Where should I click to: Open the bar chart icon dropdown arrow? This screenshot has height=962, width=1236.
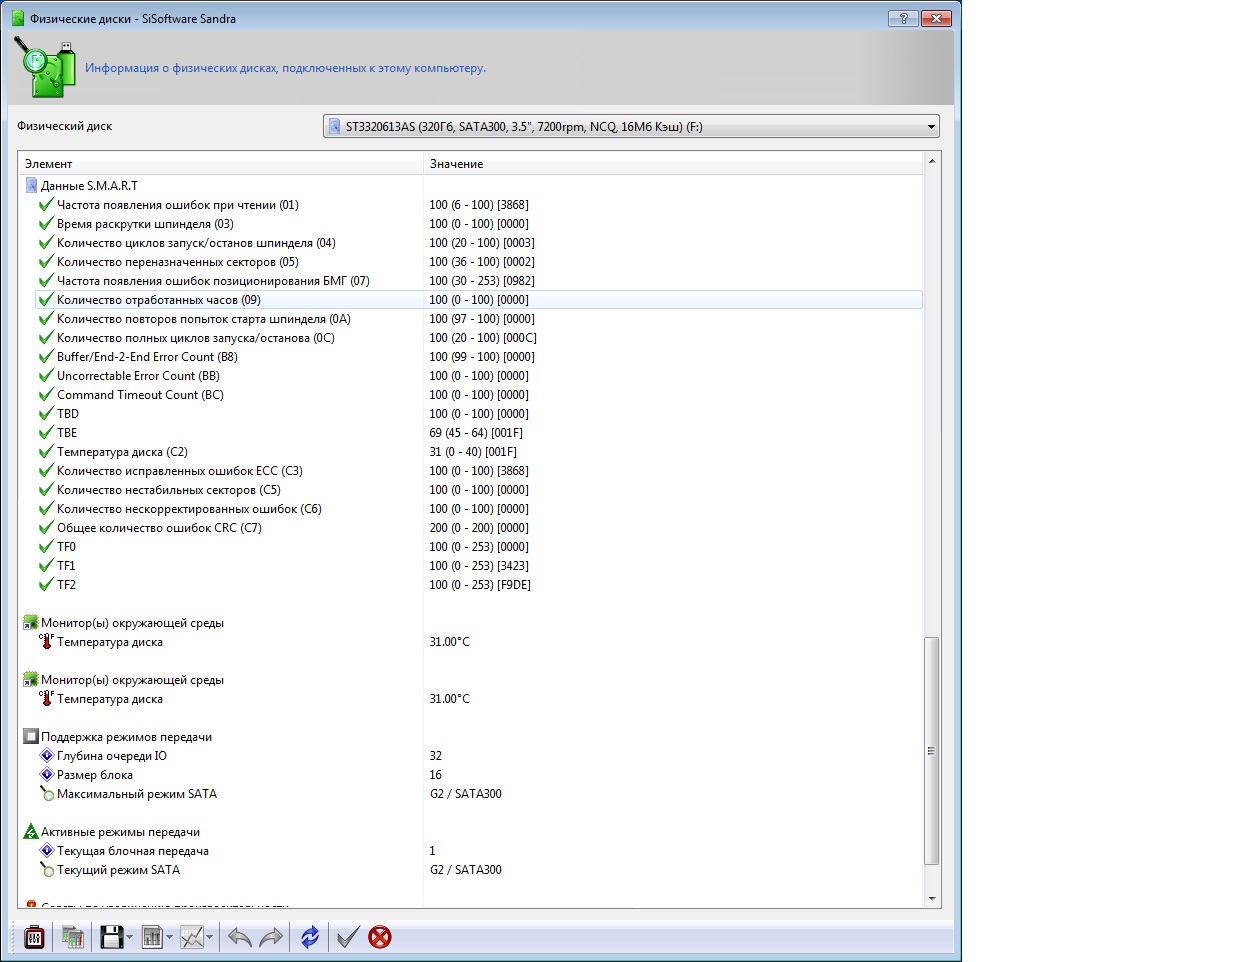click(170, 938)
